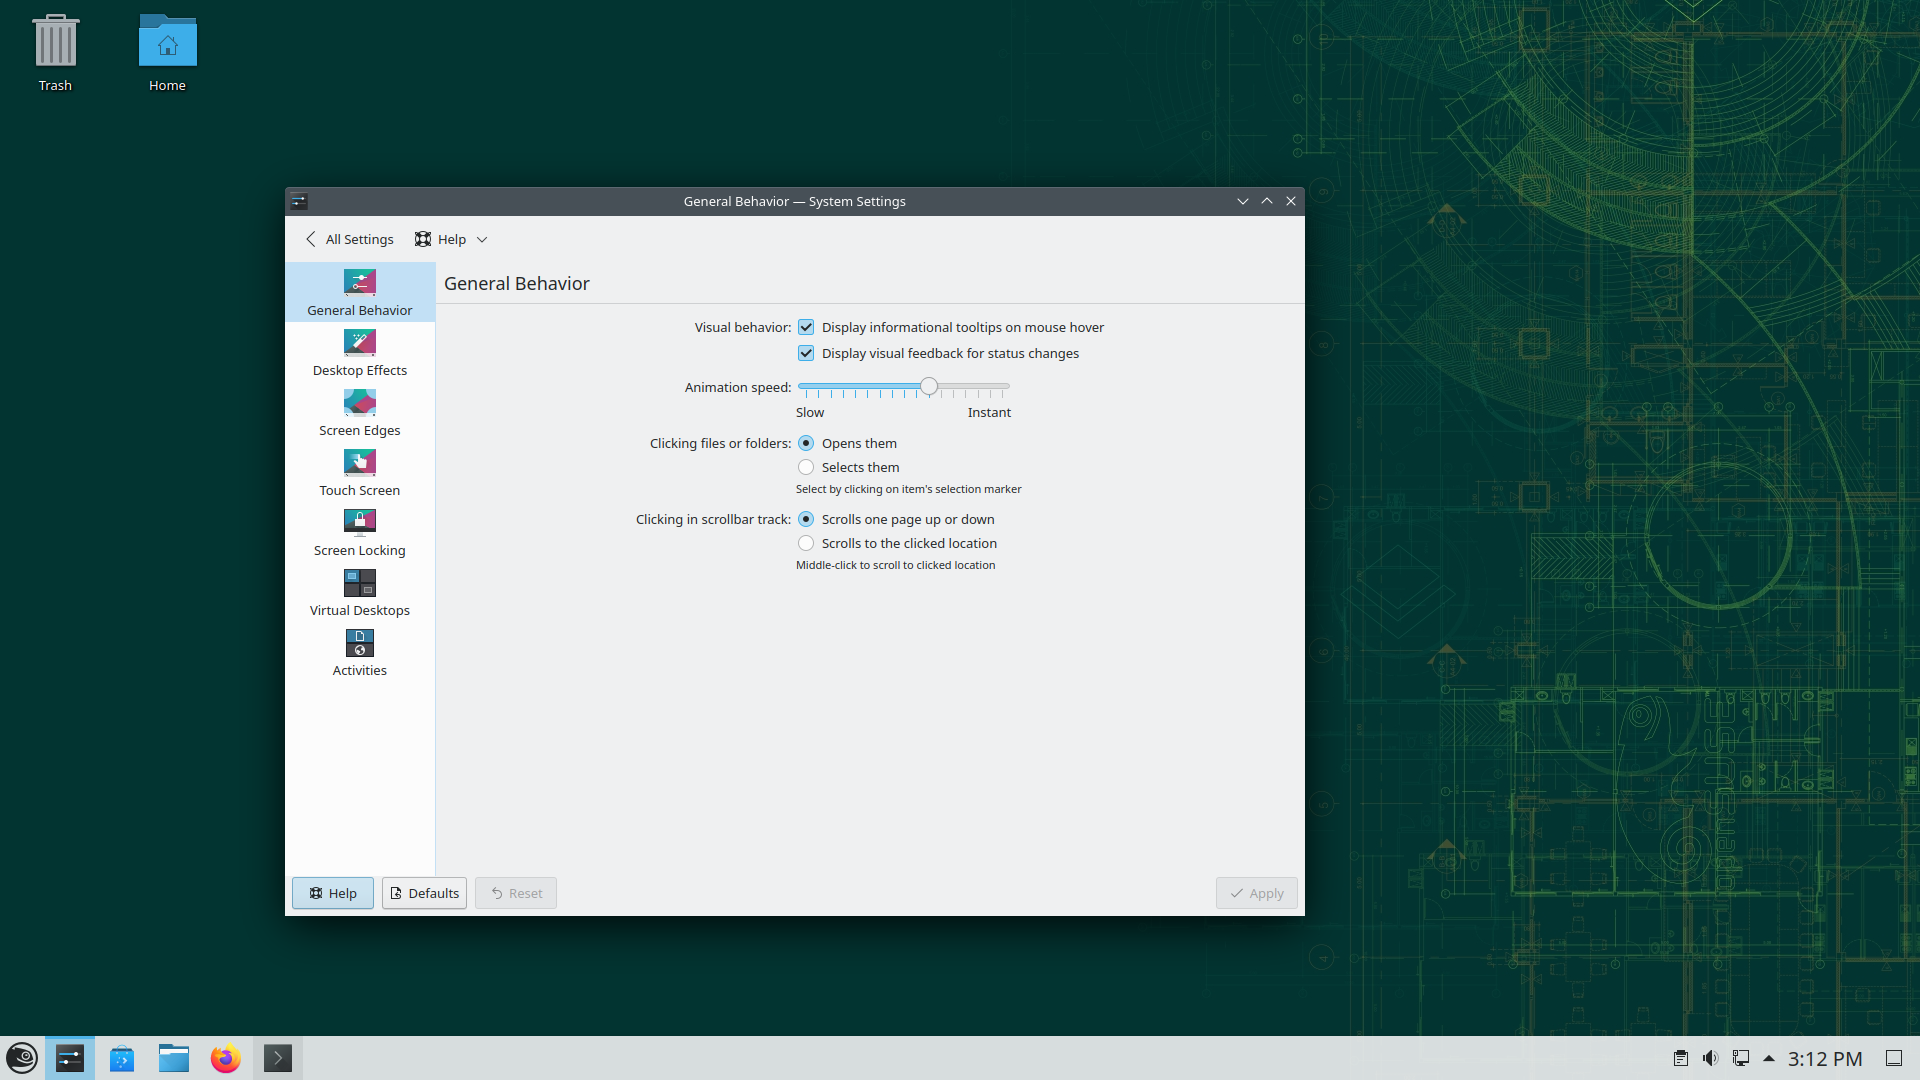Launch Konsole terminal from taskbar
Image resolution: width=1920 pixels, height=1080 pixels.
278,1058
